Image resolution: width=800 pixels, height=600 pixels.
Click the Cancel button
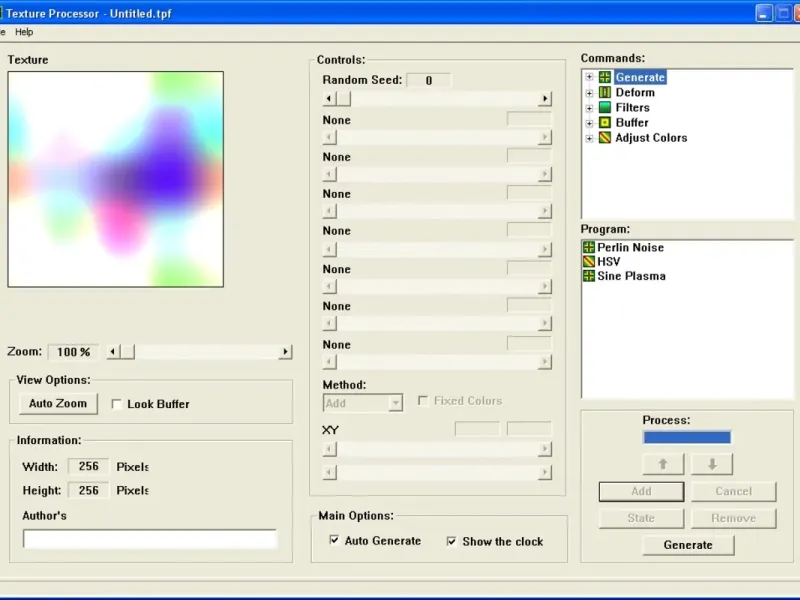[x=734, y=491]
